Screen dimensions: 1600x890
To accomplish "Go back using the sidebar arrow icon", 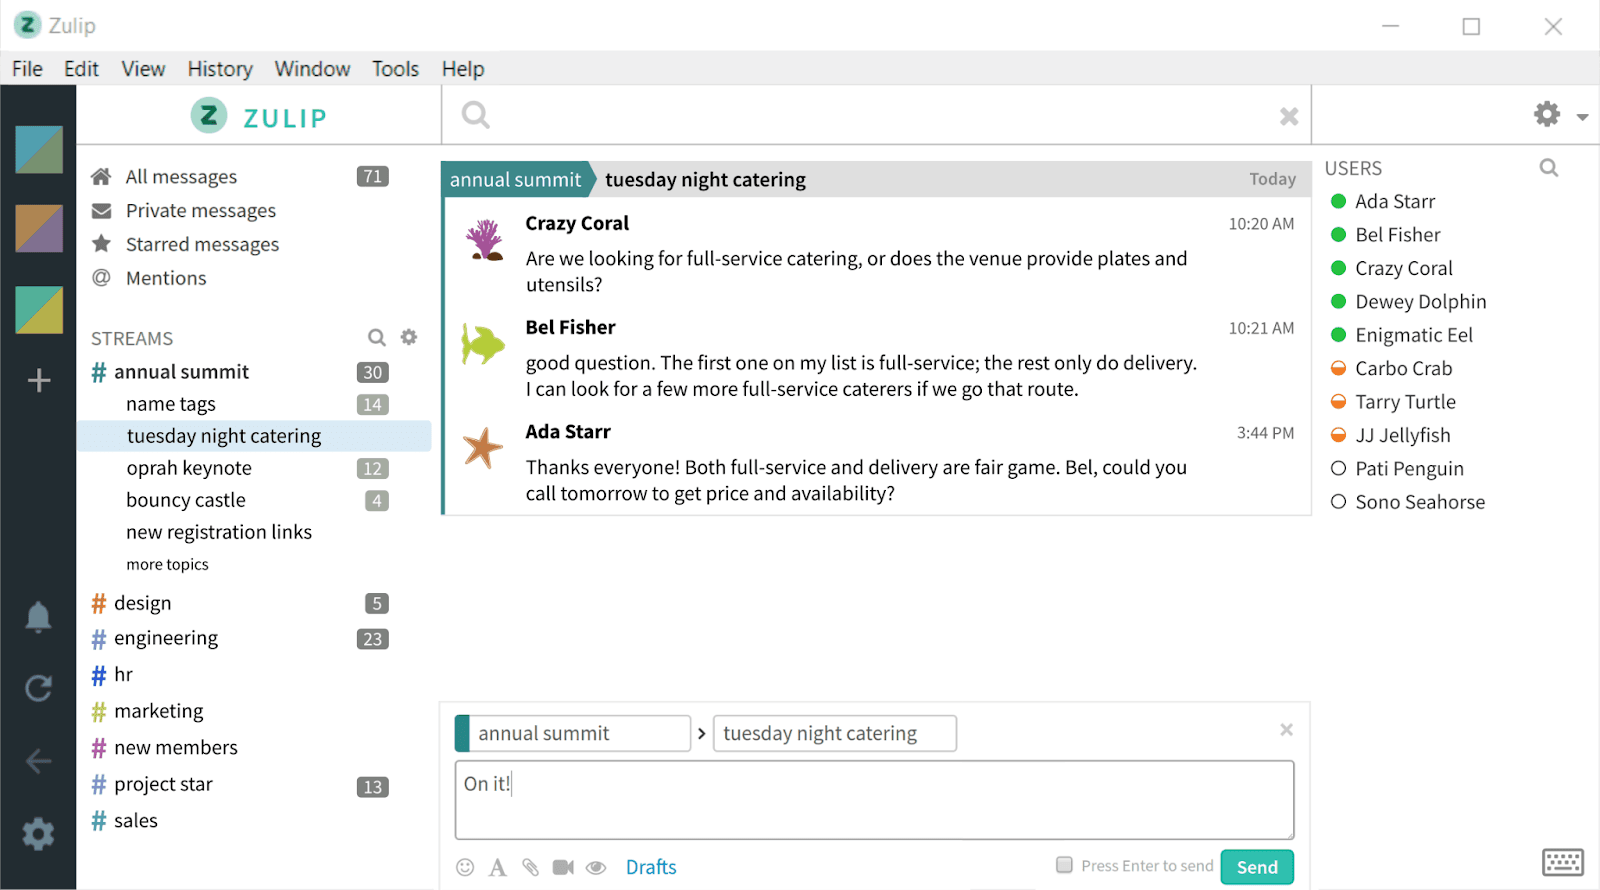I will (38, 761).
